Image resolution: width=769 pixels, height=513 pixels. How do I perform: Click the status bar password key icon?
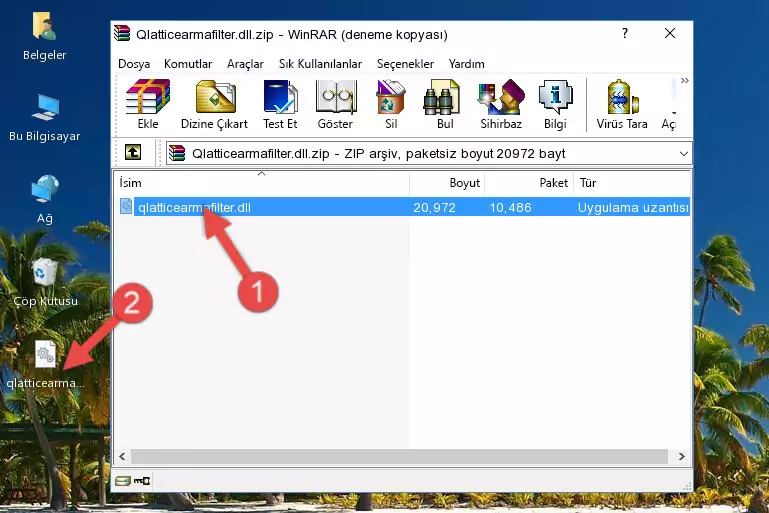click(142, 481)
